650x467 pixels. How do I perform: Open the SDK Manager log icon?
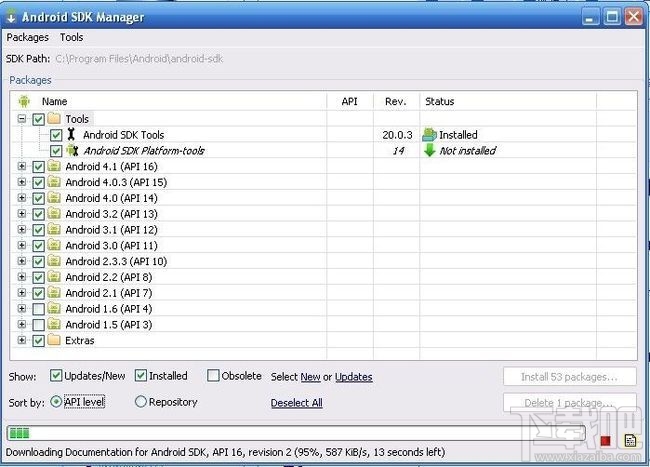[x=630, y=440]
